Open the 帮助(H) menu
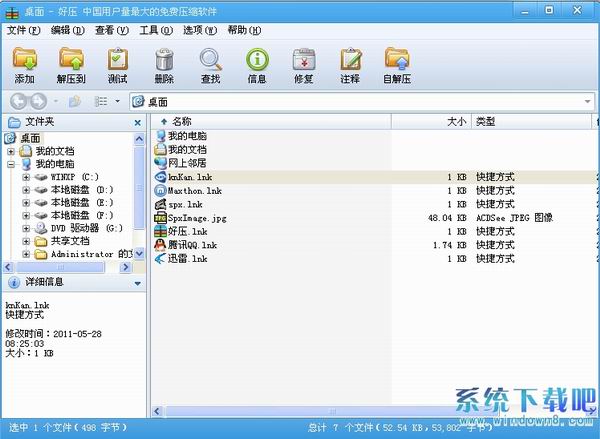 pos(244,30)
